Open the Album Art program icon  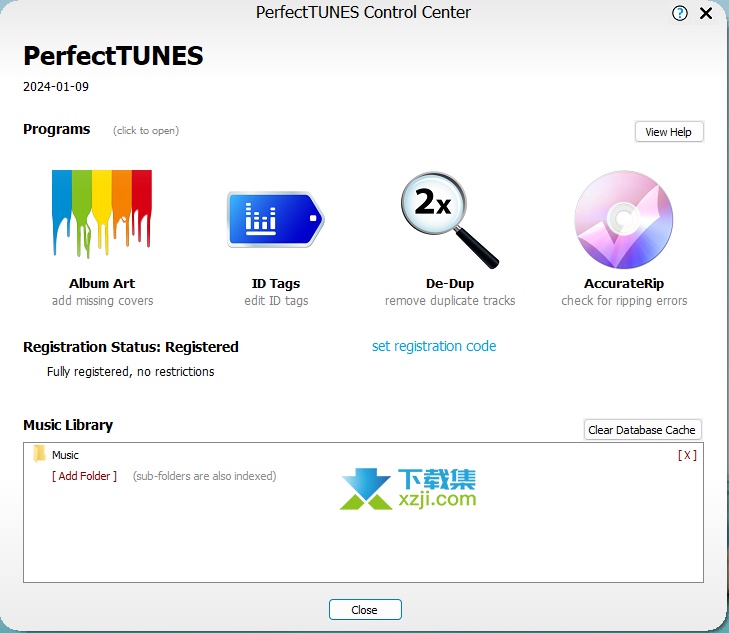(102, 214)
